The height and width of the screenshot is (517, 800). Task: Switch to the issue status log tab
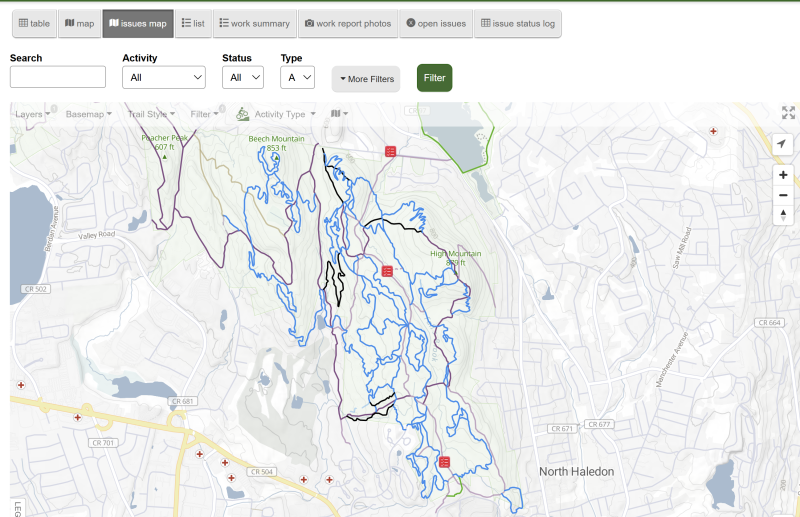click(x=517, y=24)
